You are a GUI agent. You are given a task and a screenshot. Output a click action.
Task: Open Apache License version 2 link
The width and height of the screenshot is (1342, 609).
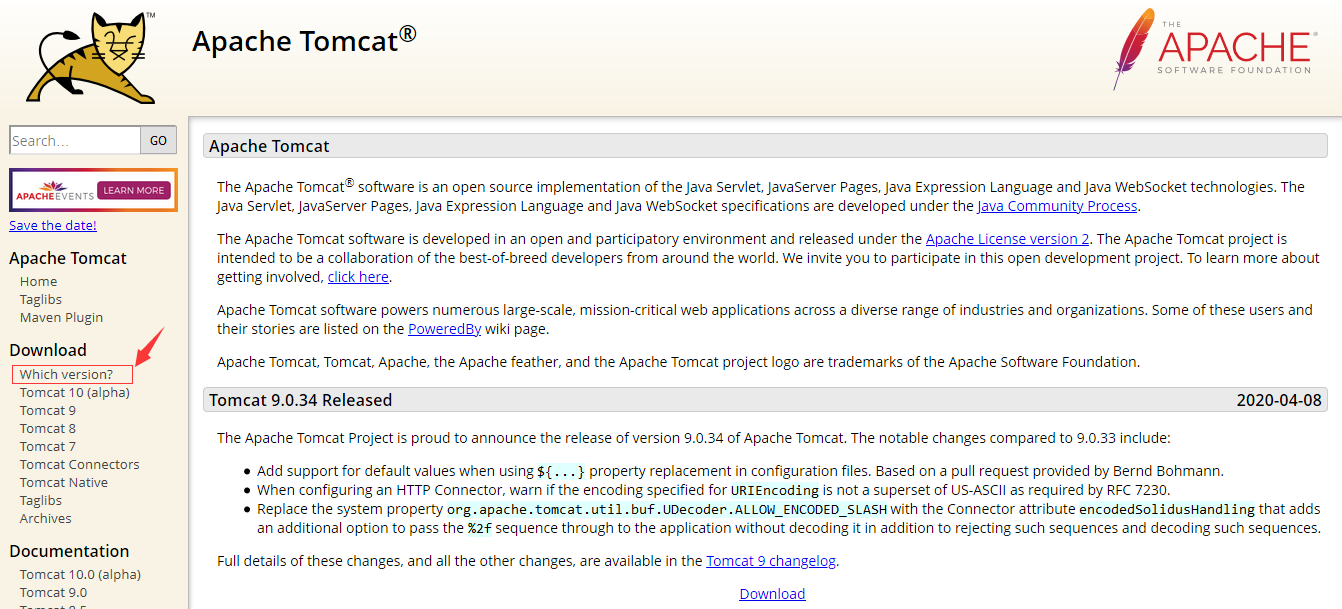pyautogui.click(x=1008, y=239)
